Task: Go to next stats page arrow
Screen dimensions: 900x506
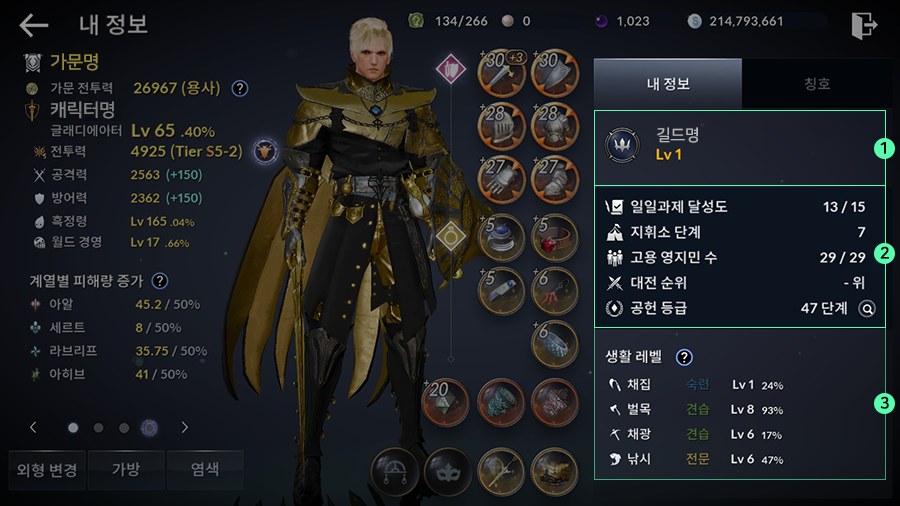Action: [x=184, y=427]
